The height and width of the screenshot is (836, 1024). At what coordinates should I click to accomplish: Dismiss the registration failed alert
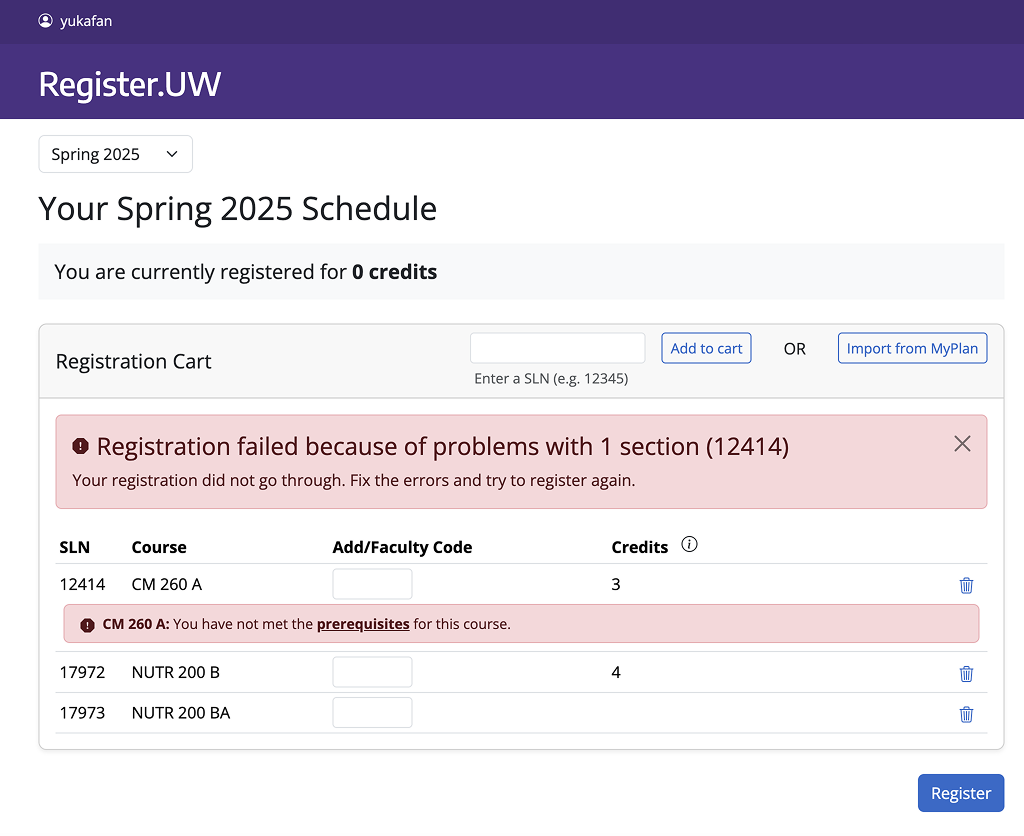tap(962, 443)
